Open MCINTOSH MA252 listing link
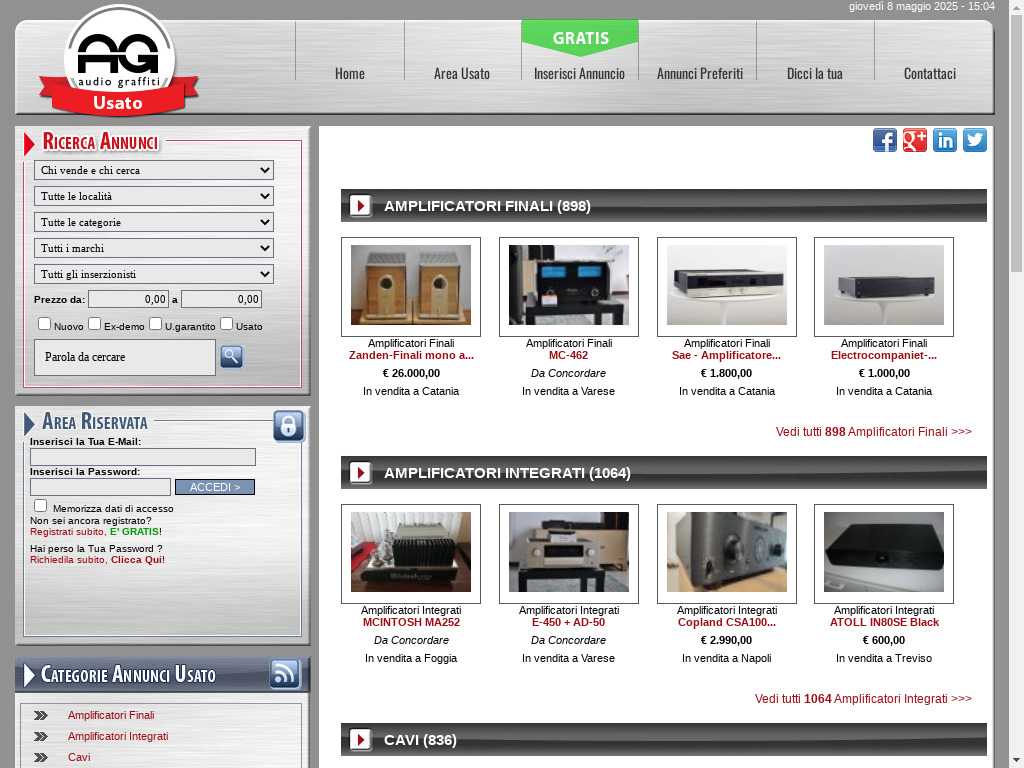Screen dimensions: 1024x768 (411, 622)
